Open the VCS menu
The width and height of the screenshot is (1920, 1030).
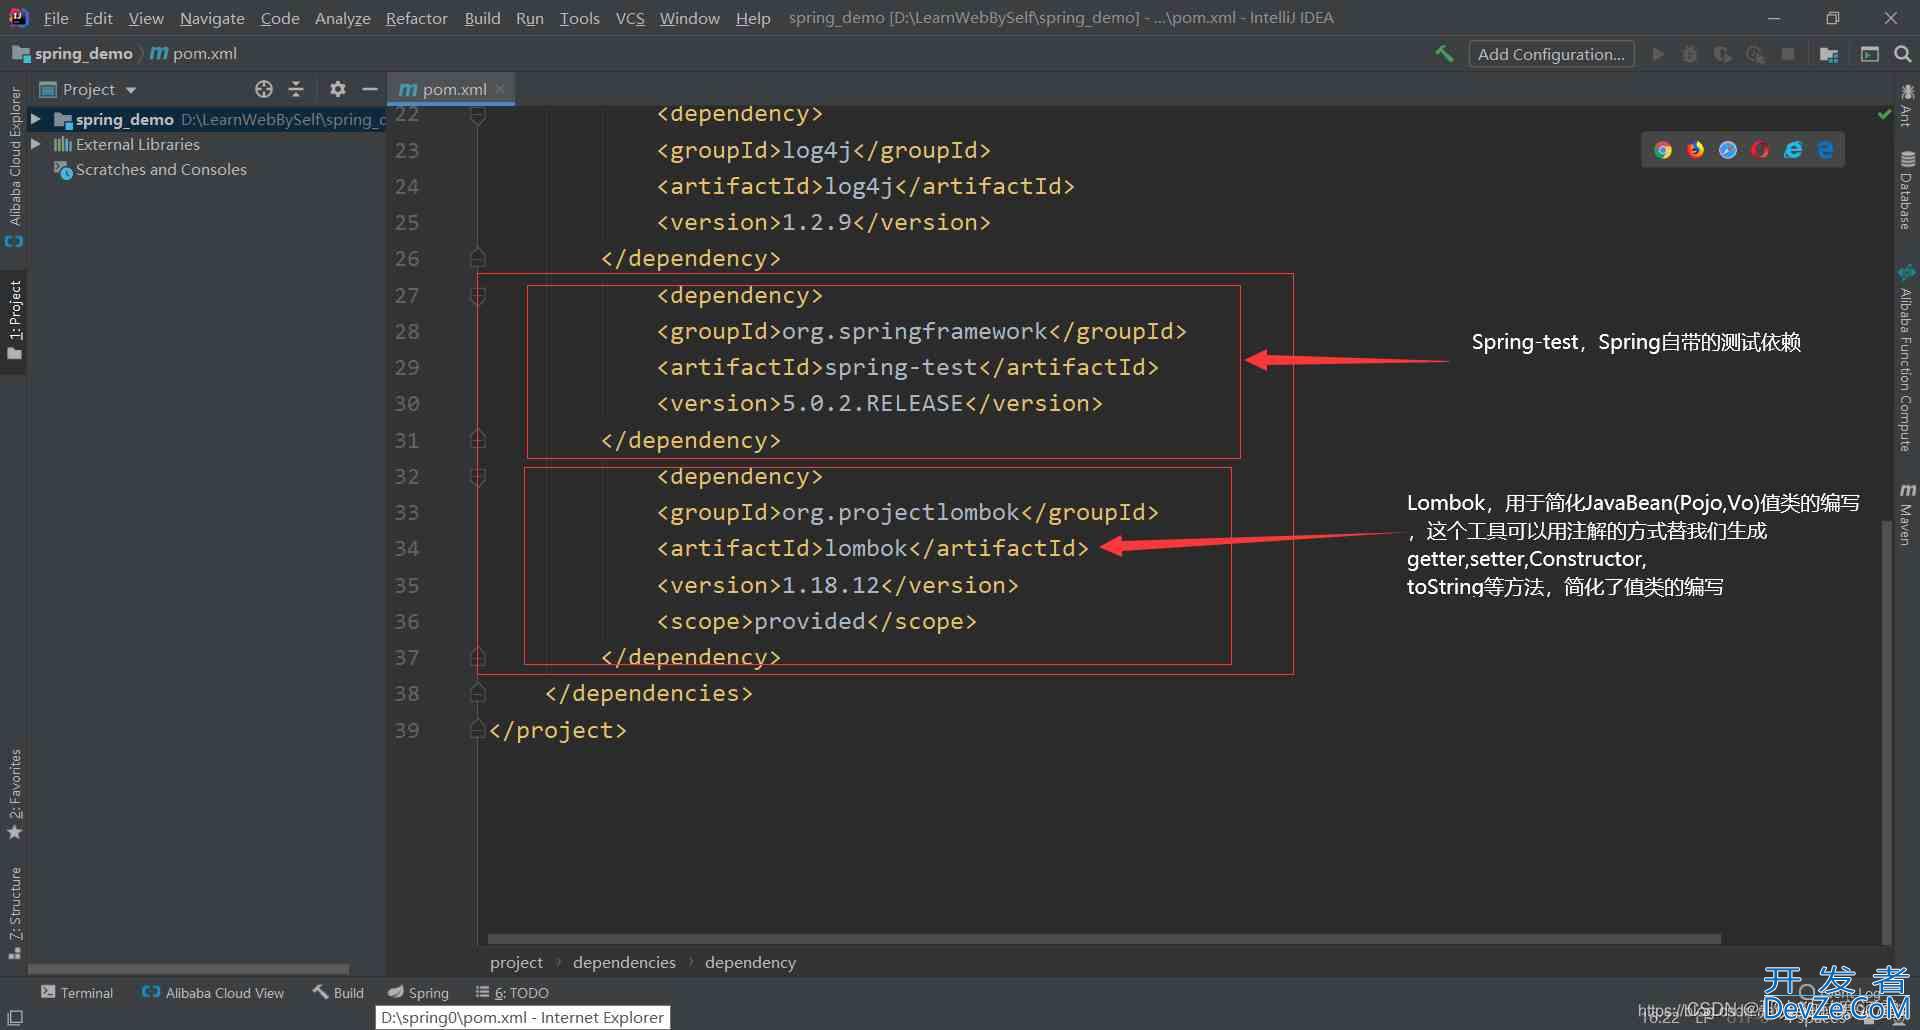[x=630, y=18]
